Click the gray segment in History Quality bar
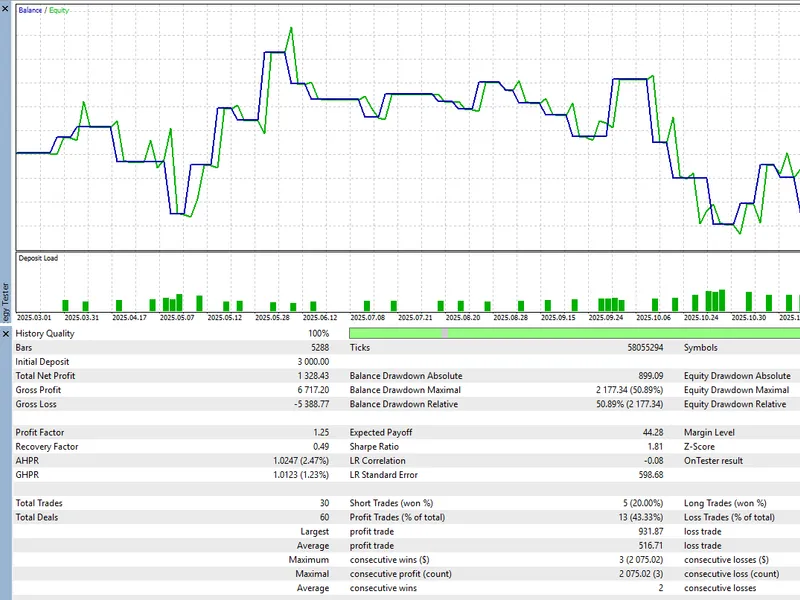The width and height of the screenshot is (800, 600). (x=445, y=333)
